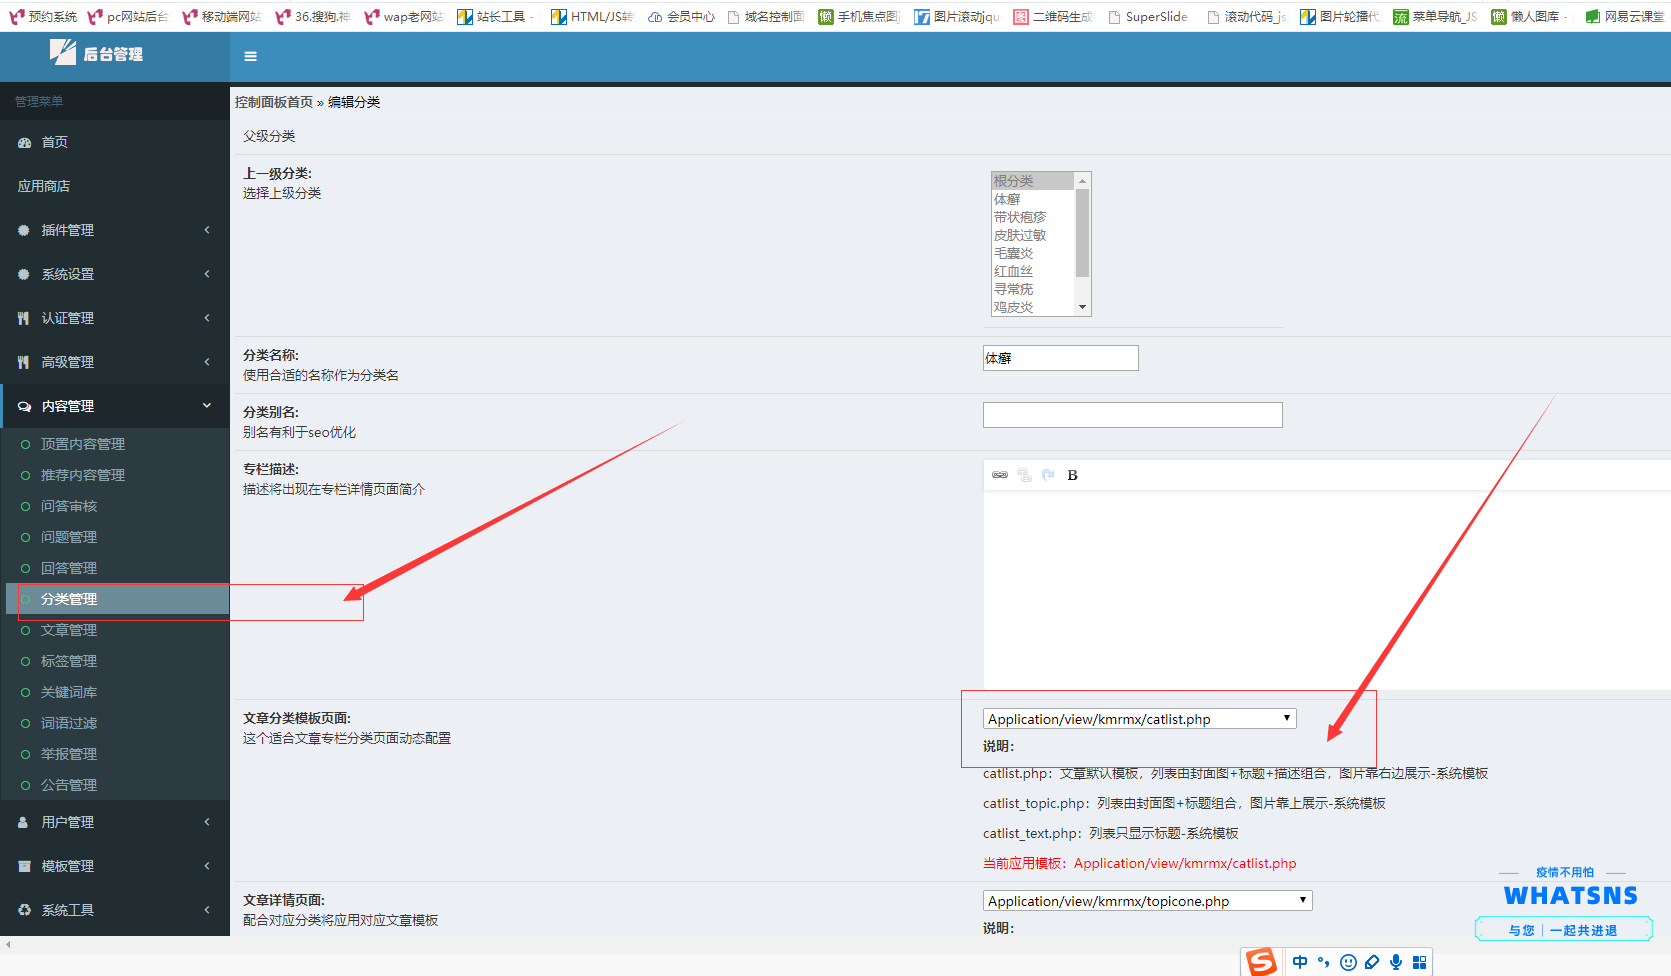Click the microphone voice input icon
Image resolution: width=1671 pixels, height=976 pixels.
pyautogui.click(x=1396, y=962)
